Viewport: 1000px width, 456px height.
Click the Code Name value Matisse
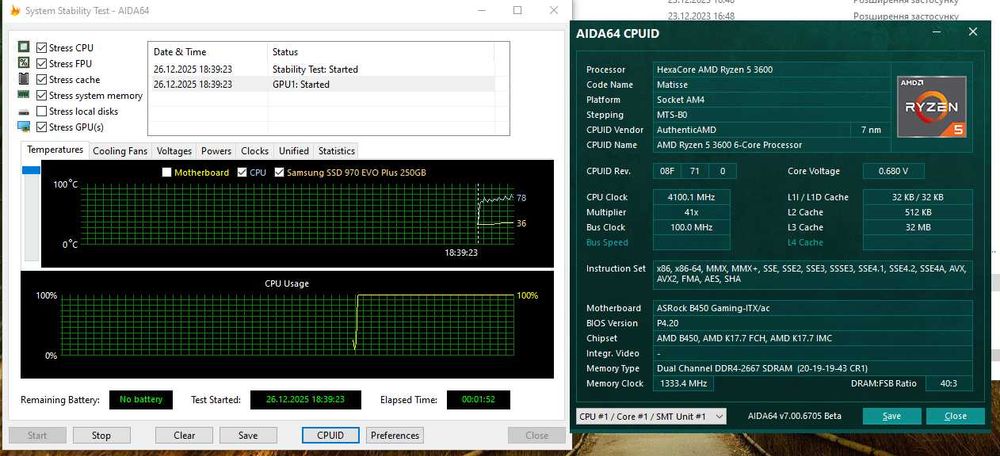pos(771,84)
